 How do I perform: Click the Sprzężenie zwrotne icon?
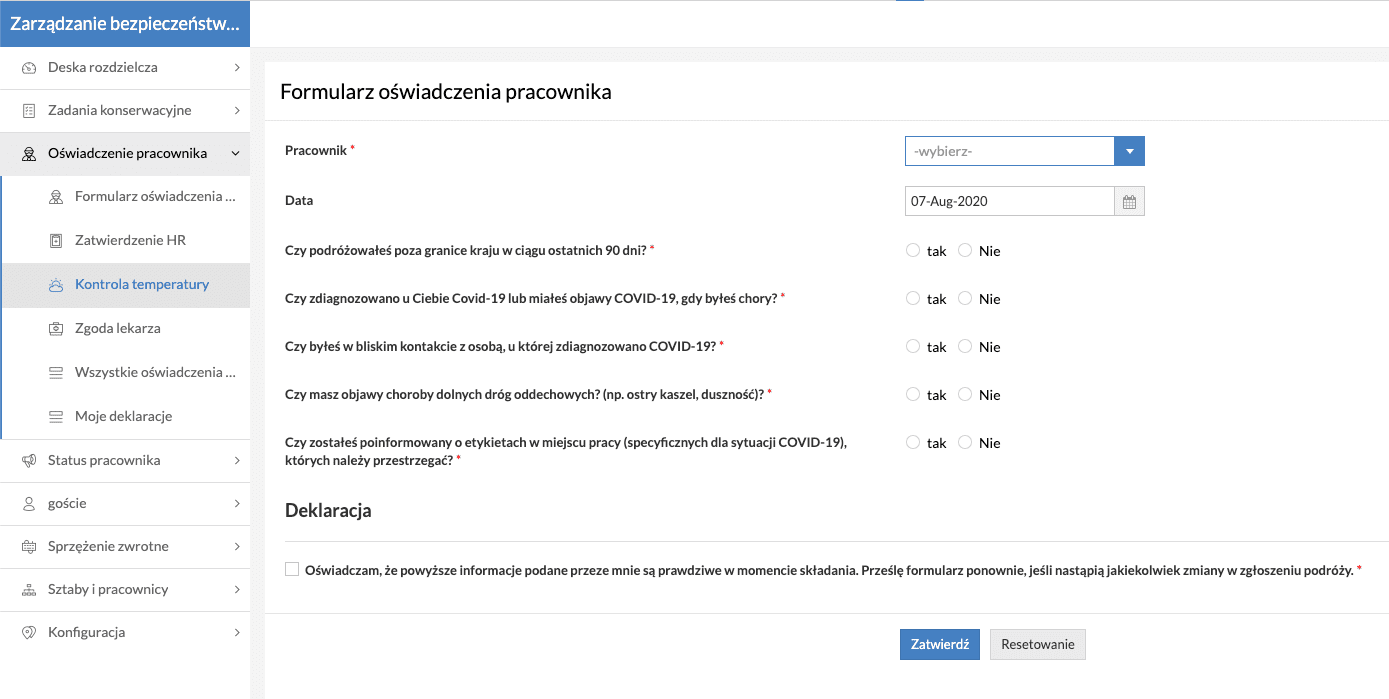pos(29,547)
